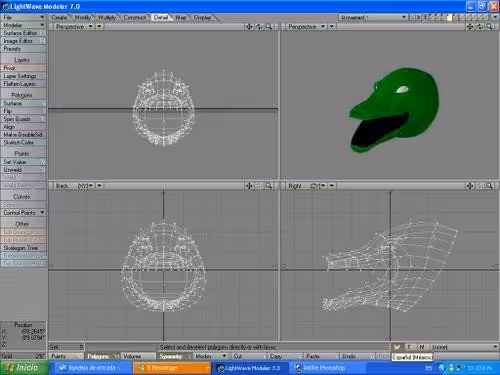Click the Flip polygons button
The width and height of the screenshot is (500, 375).
23,111
